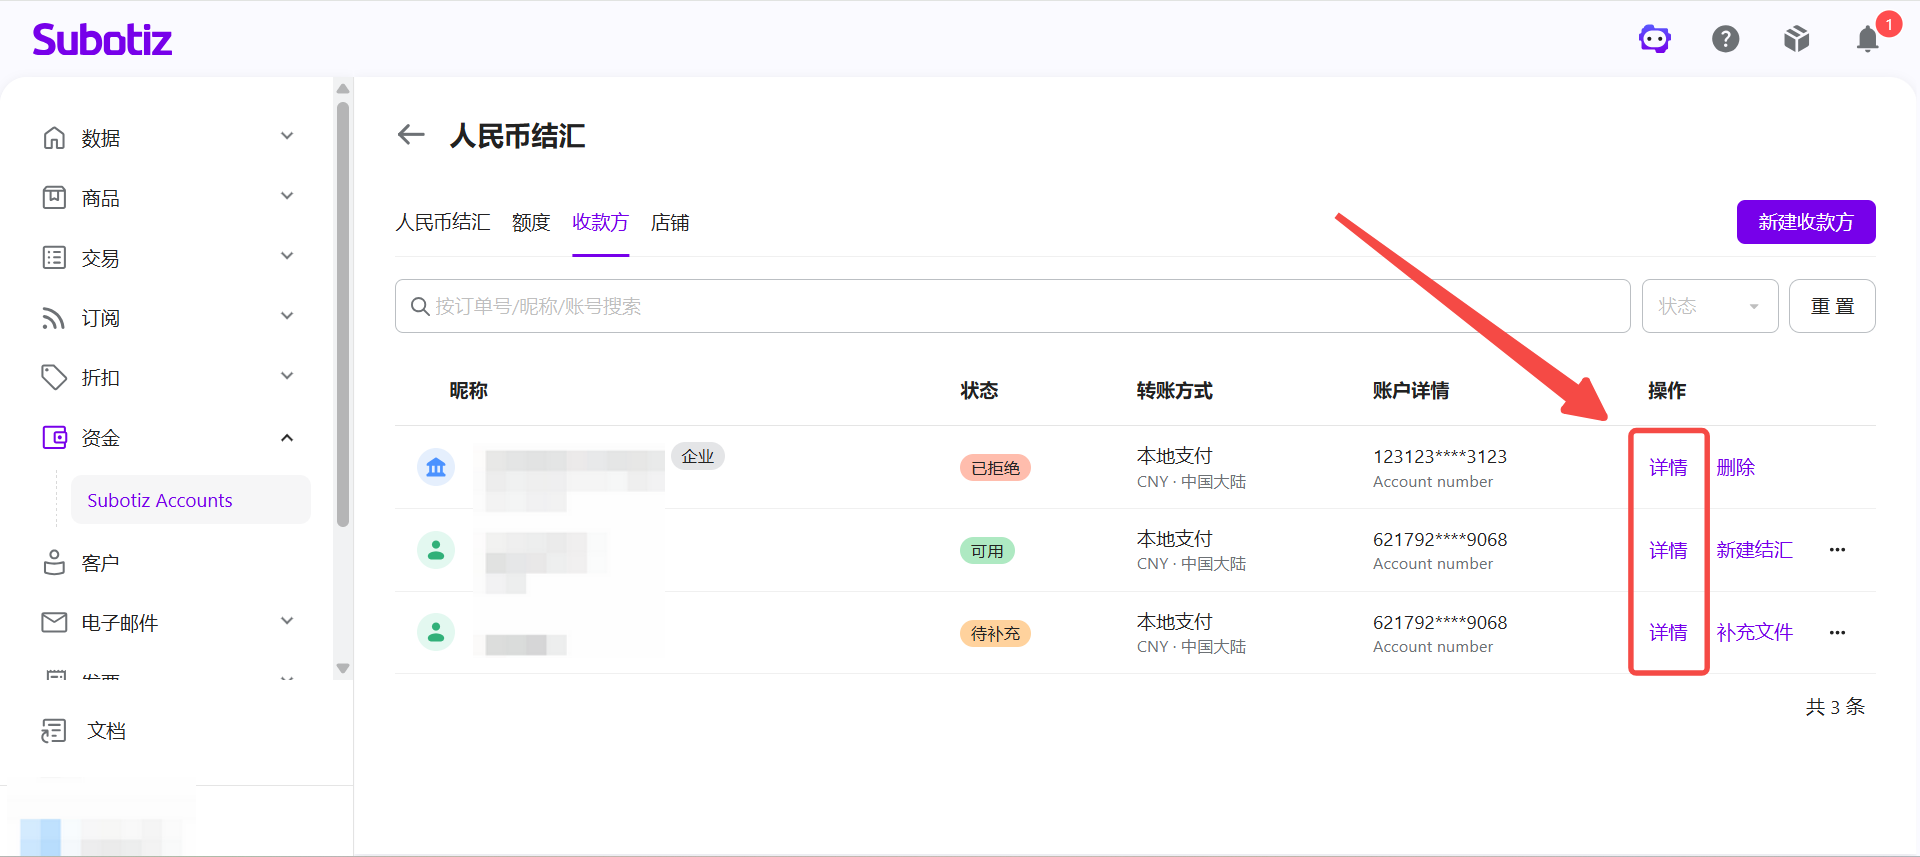1920x857 pixels.
Task: Expand the 数据 menu chevron
Action: 287,136
